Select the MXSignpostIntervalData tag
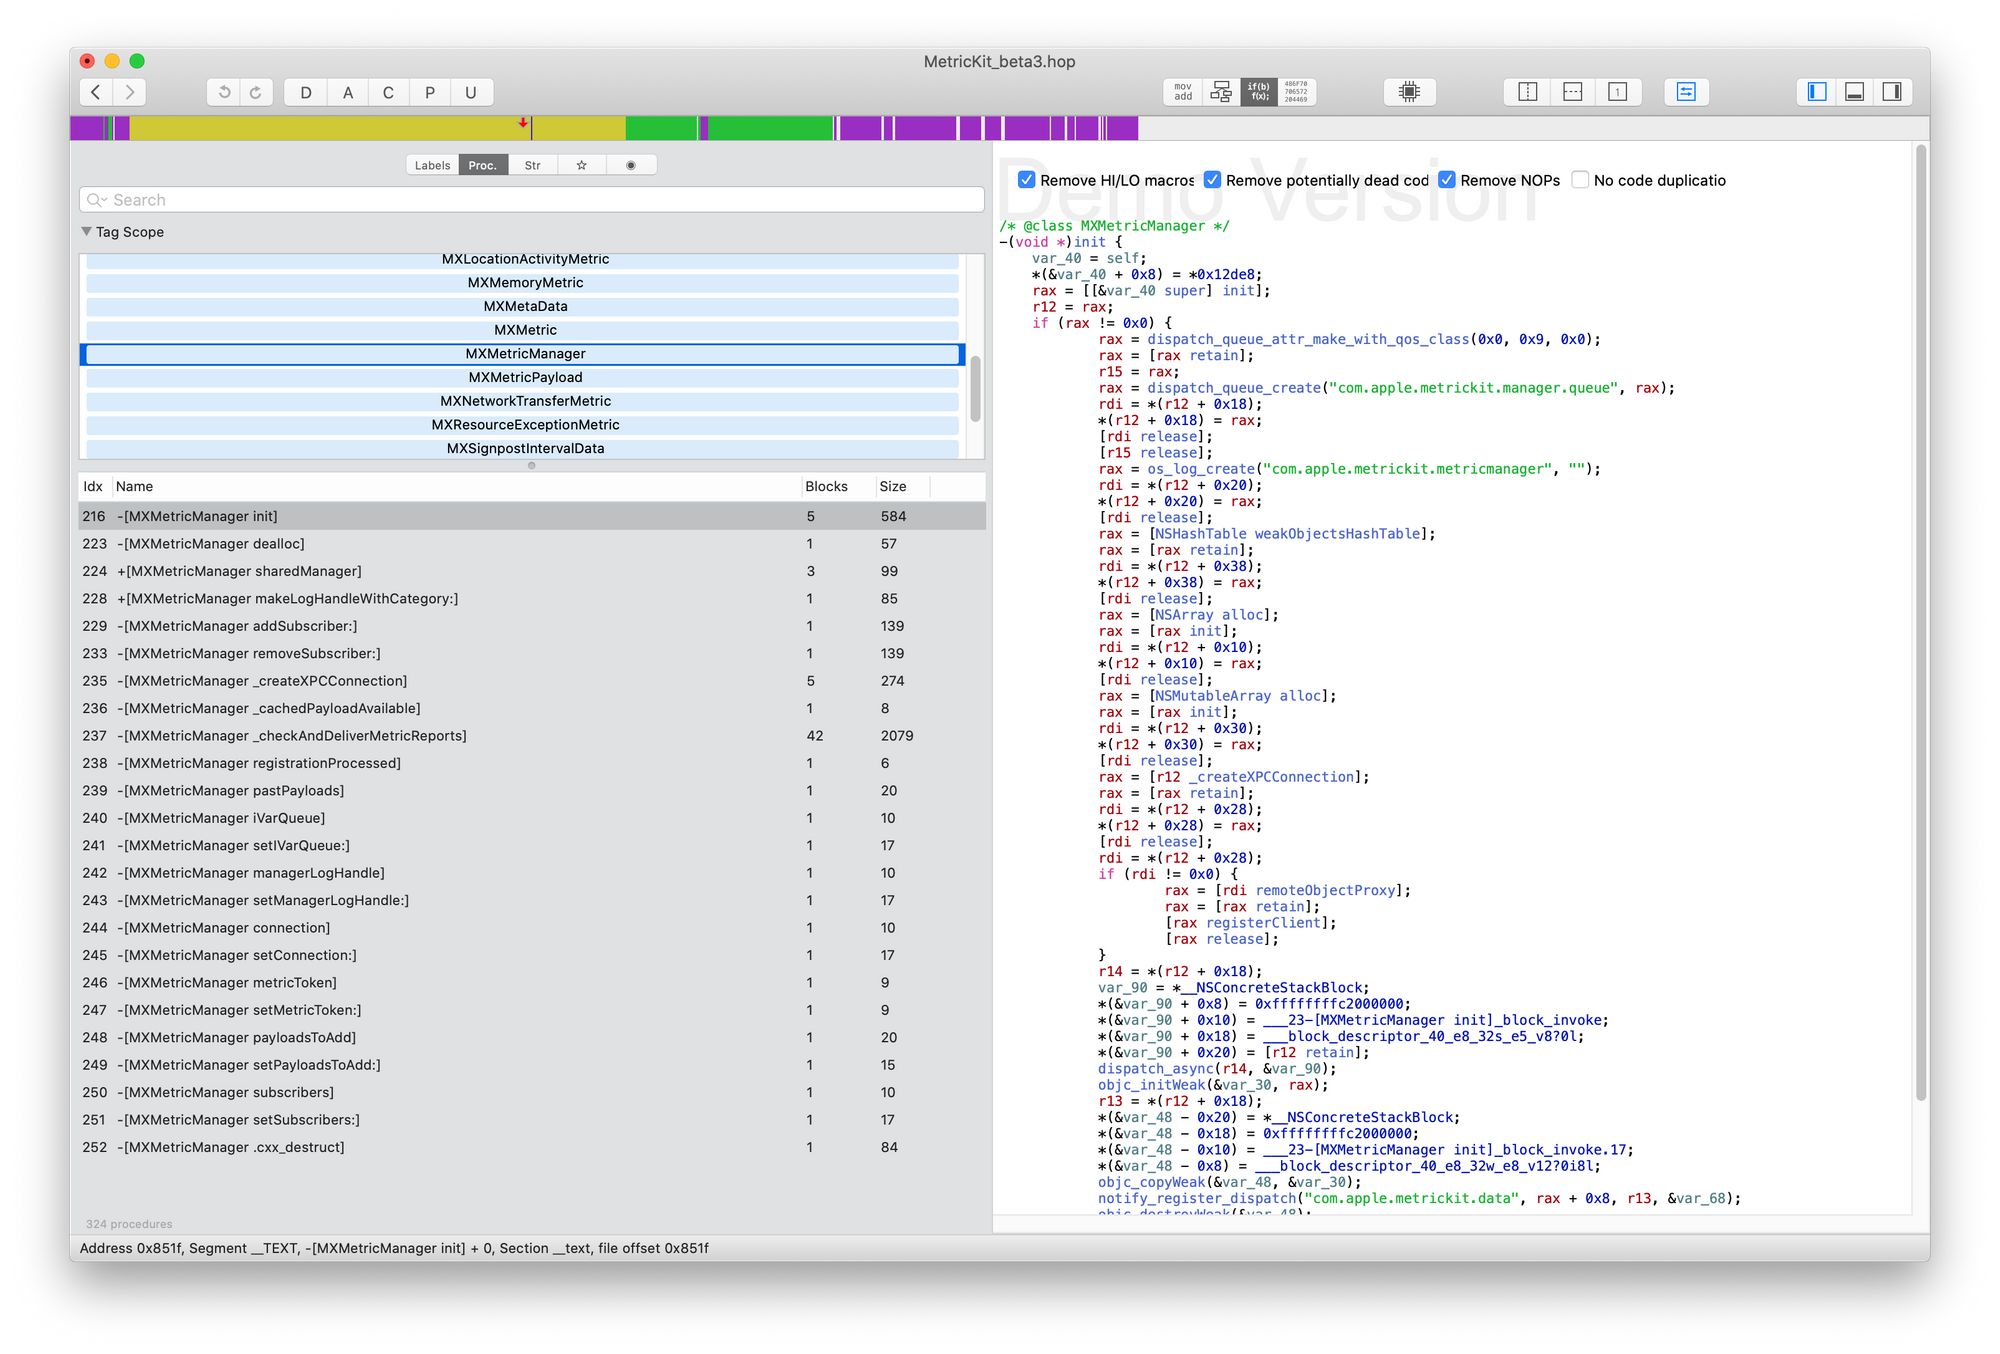The image size is (2000, 1354). tap(523, 448)
